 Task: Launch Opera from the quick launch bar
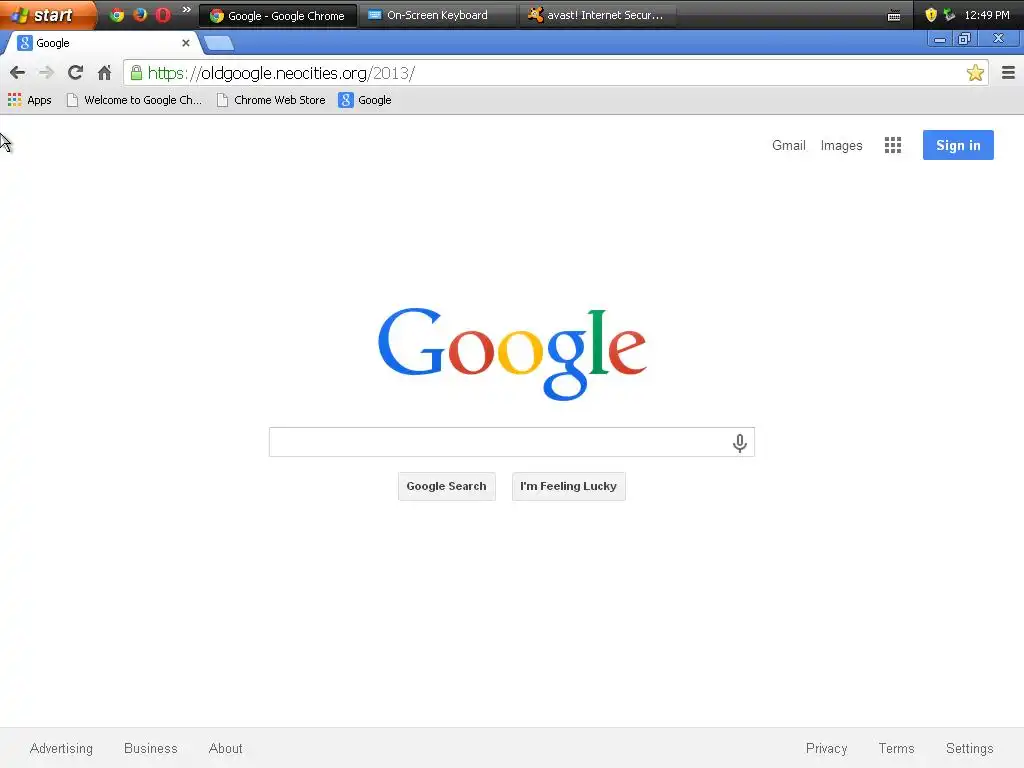pos(163,14)
